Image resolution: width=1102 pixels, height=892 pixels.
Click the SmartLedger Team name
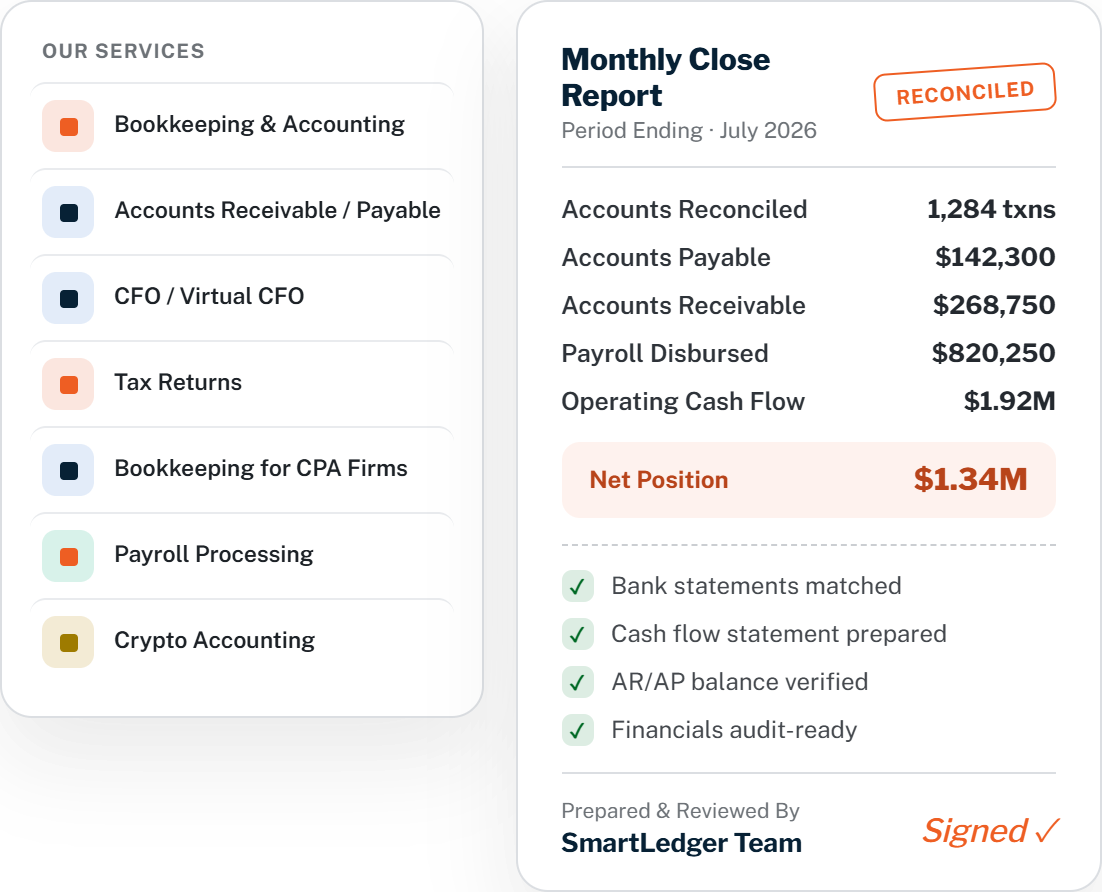(682, 843)
